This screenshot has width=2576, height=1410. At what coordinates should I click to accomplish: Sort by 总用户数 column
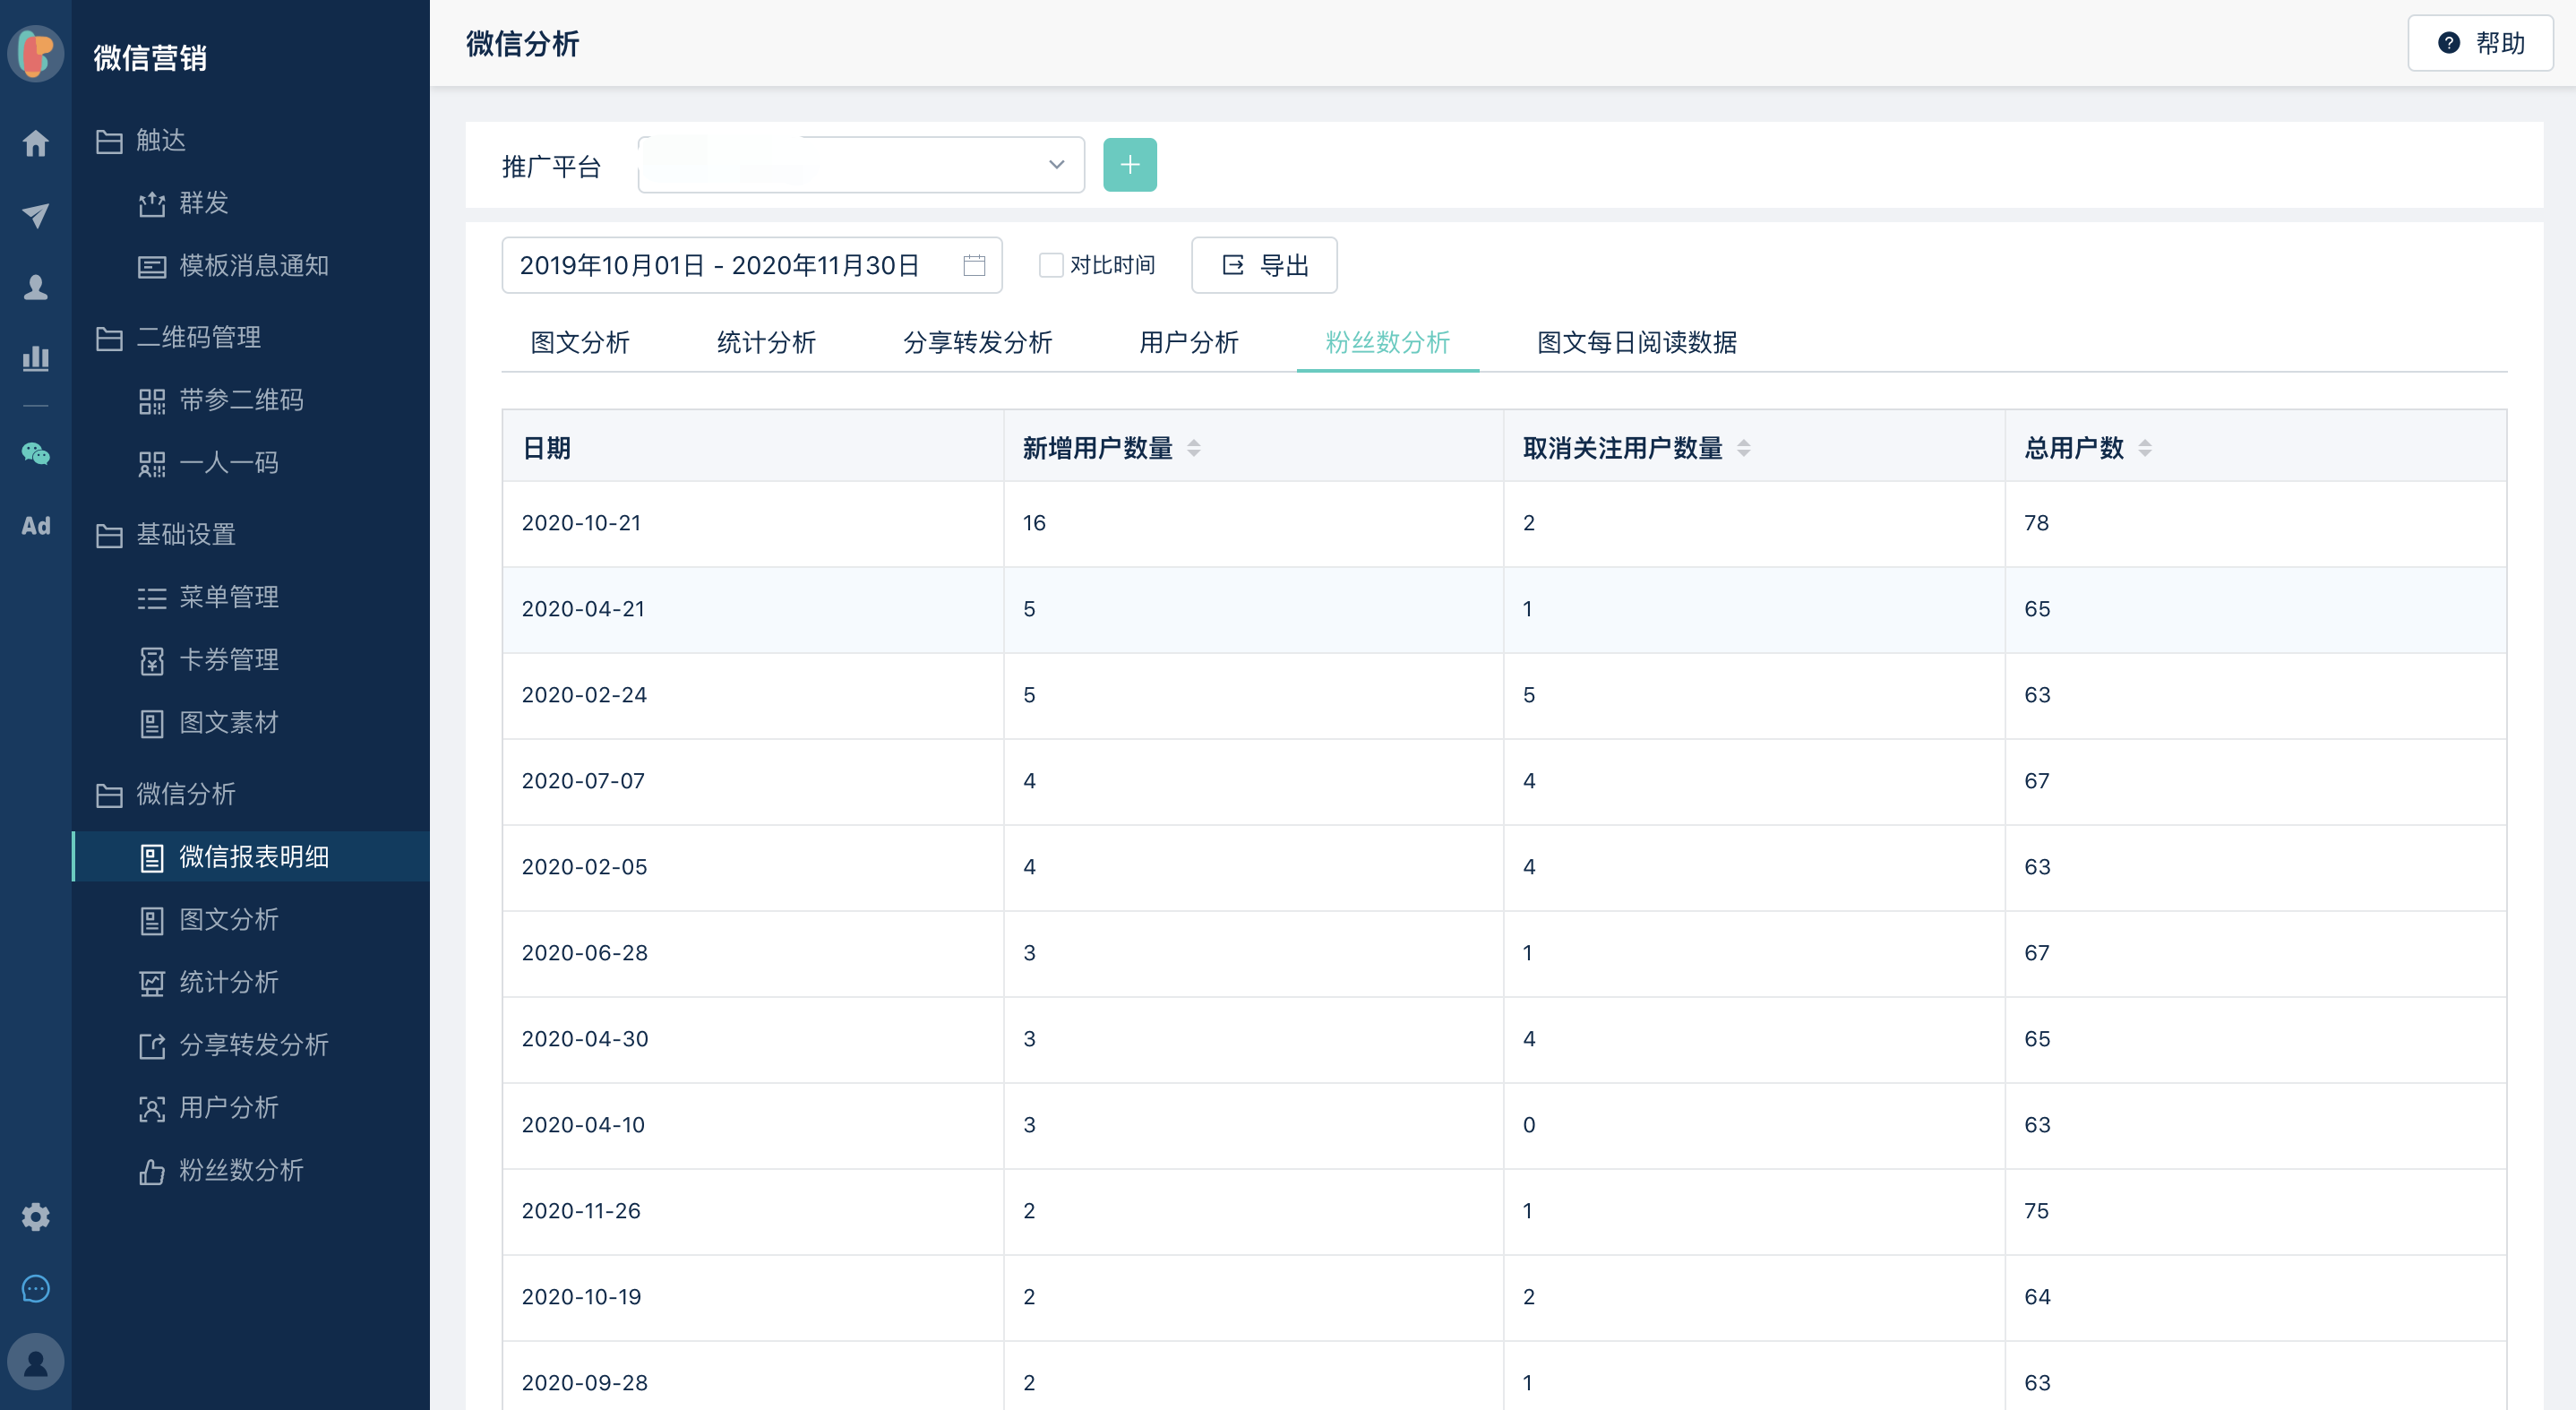coord(2144,448)
